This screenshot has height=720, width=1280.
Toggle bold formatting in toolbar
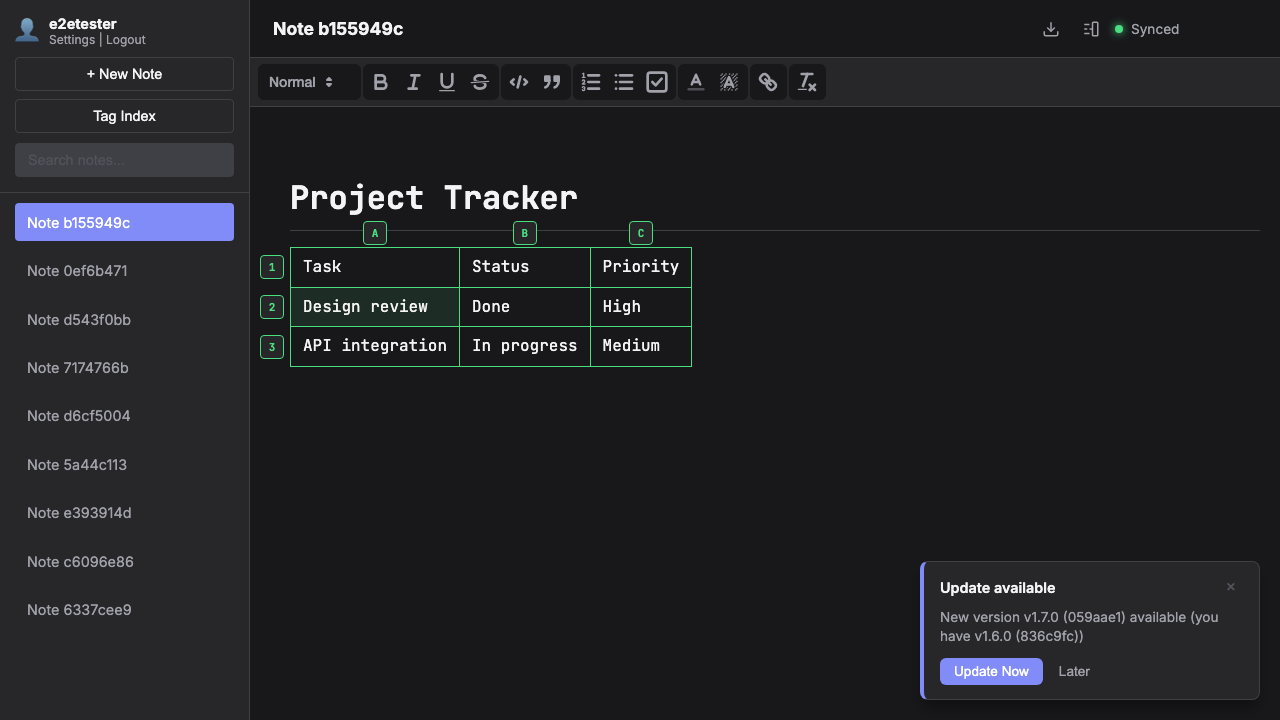[x=380, y=82]
